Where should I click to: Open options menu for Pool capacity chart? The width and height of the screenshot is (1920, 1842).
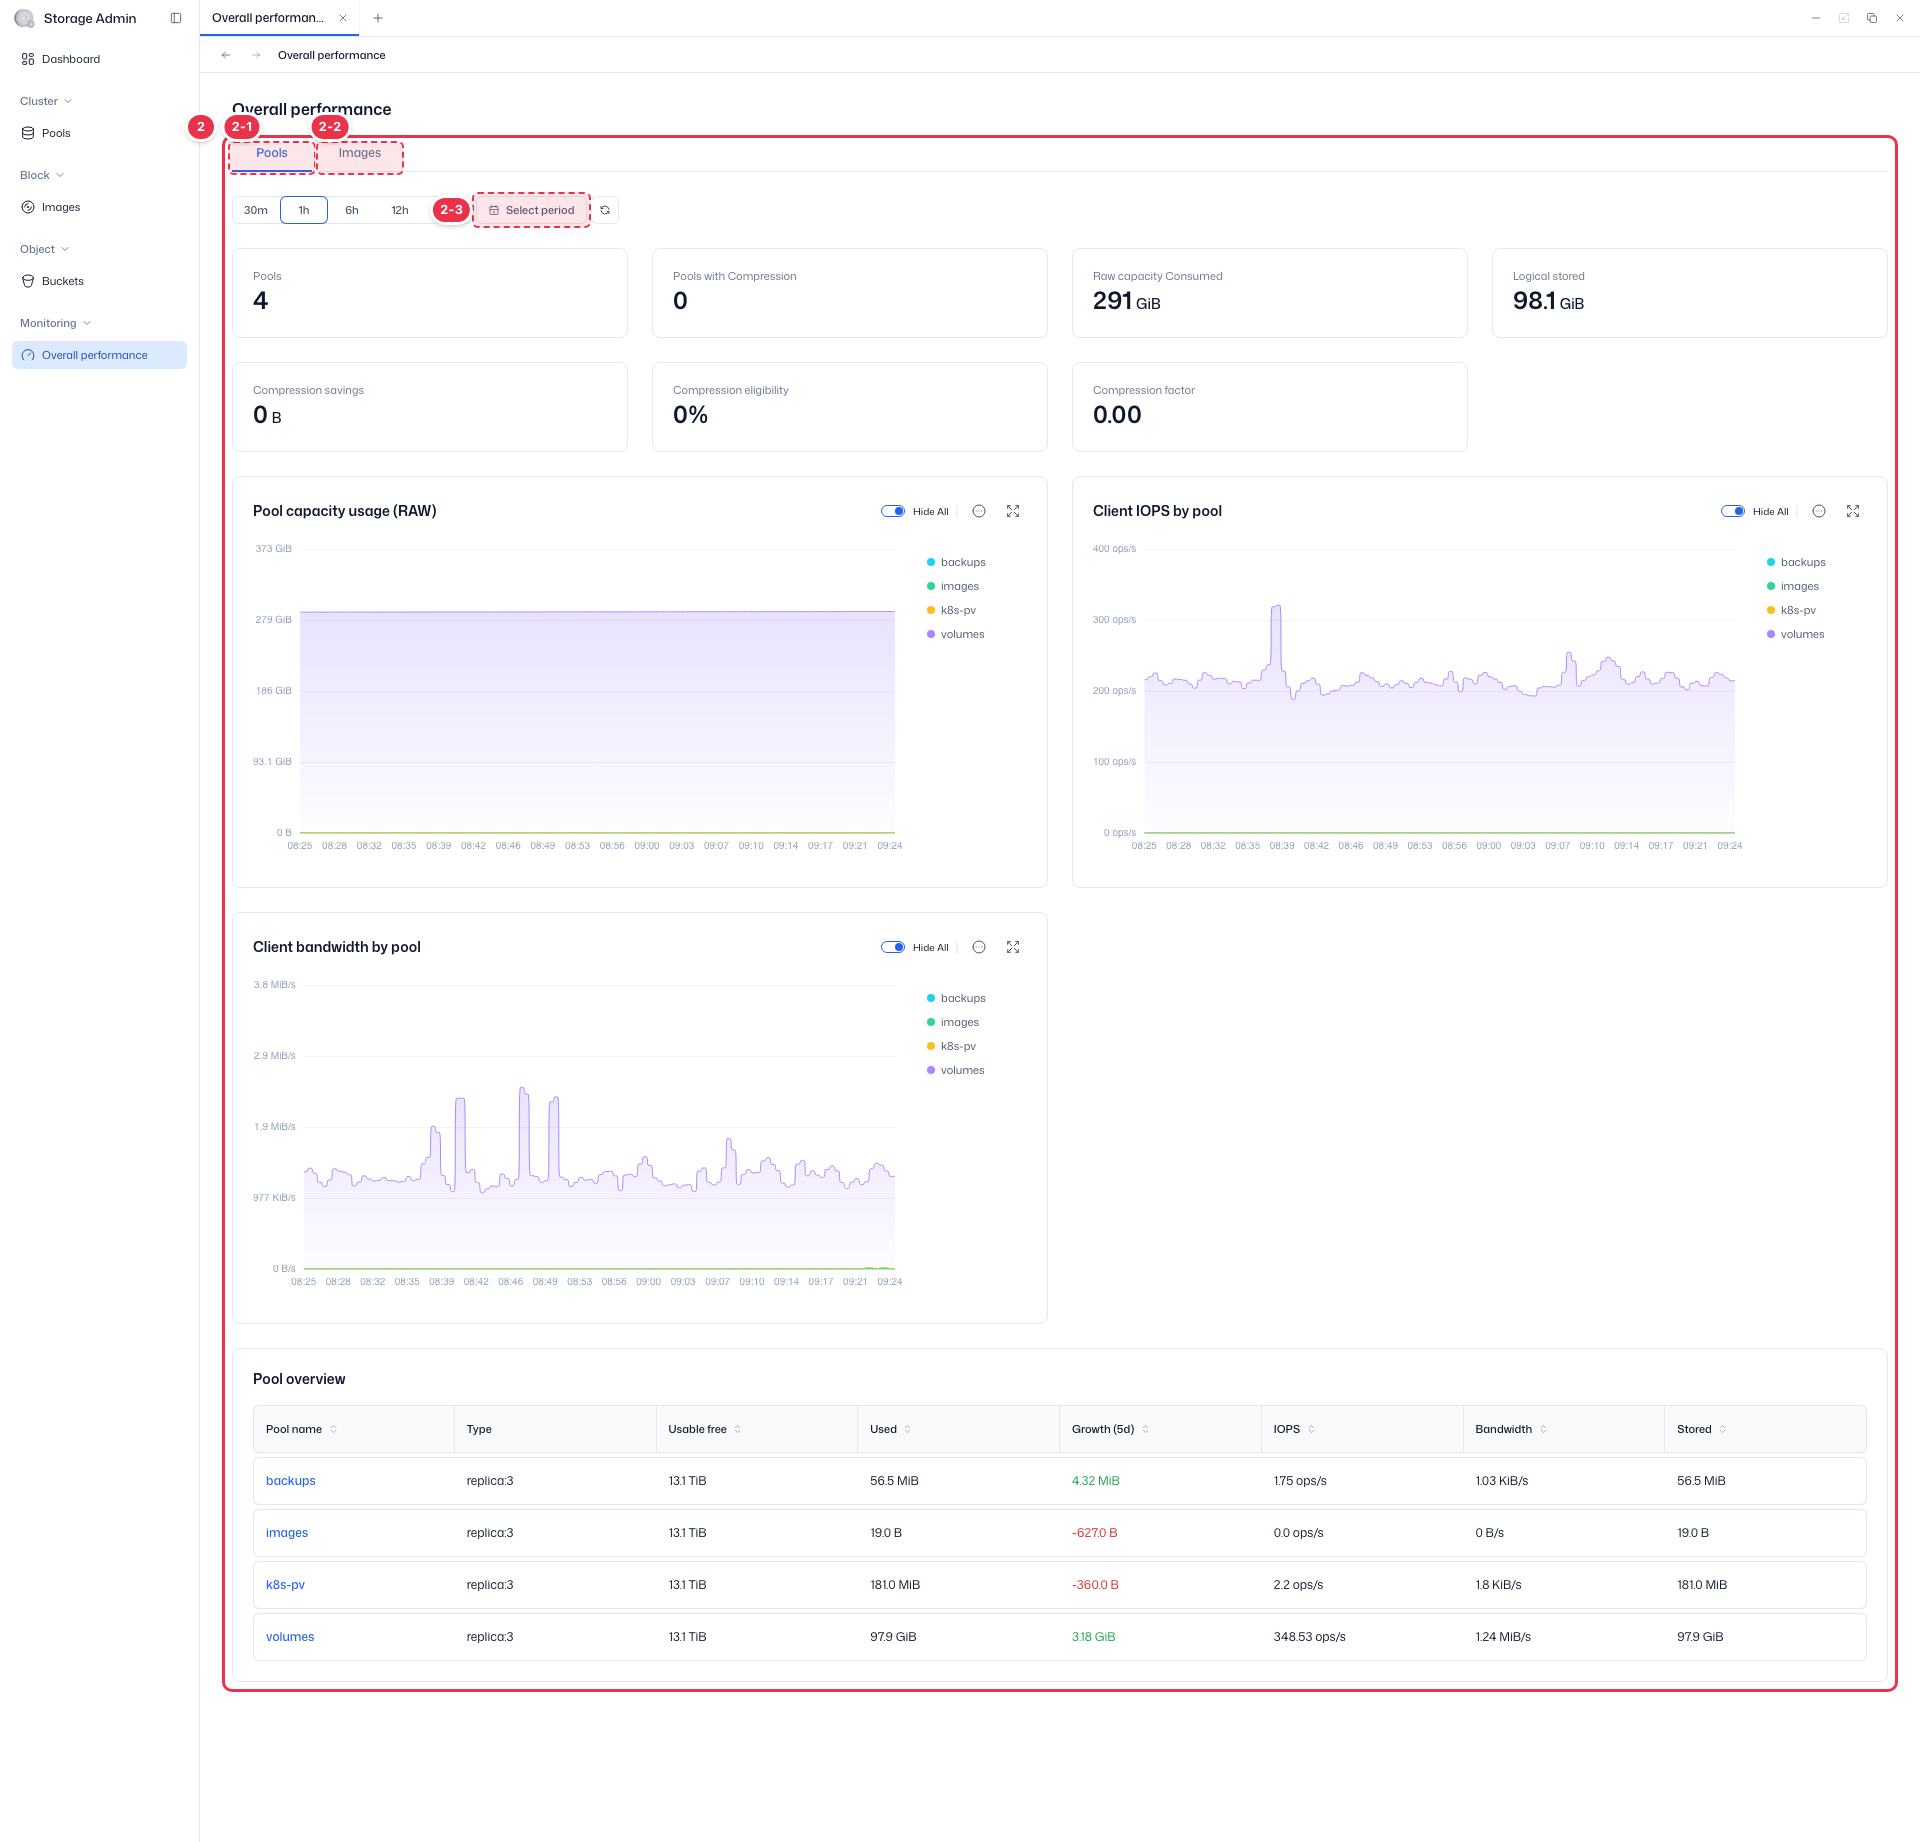click(979, 511)
